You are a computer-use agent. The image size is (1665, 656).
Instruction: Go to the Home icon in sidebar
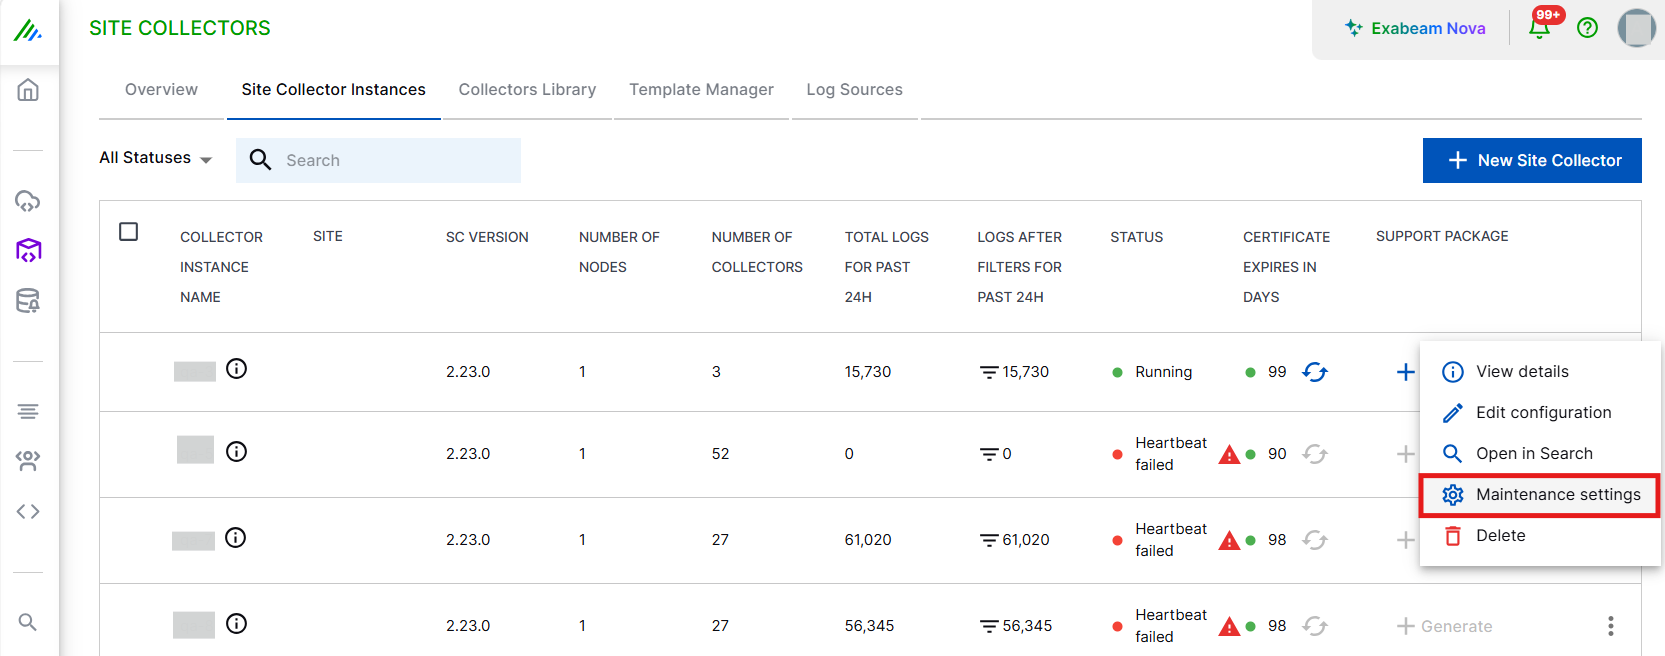pos(28,90)
